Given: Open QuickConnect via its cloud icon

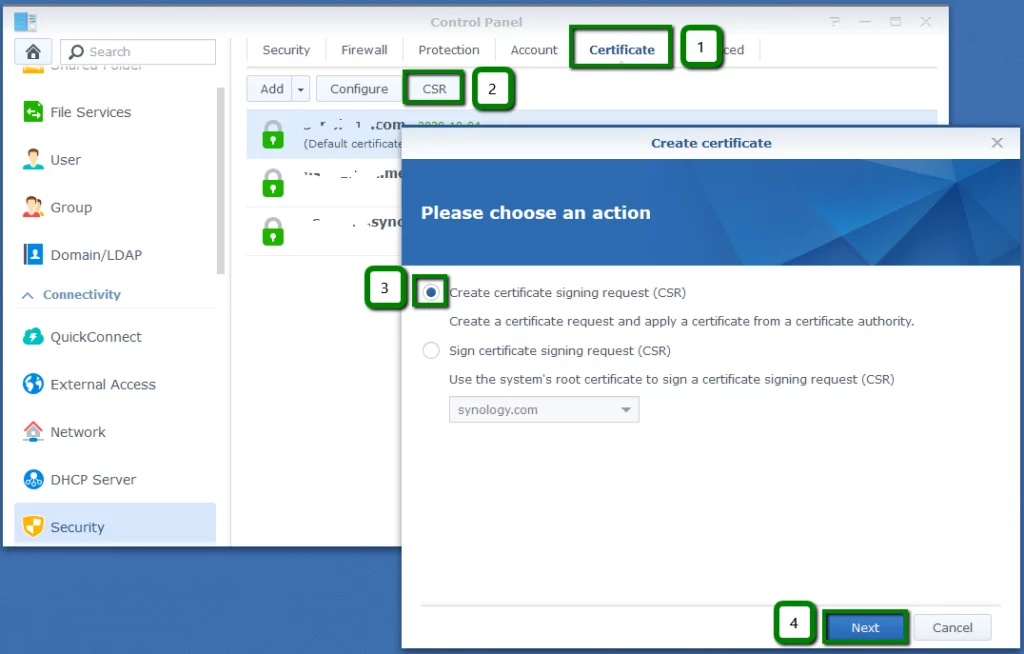Looking at the screenshot, I should click(33, 337).
